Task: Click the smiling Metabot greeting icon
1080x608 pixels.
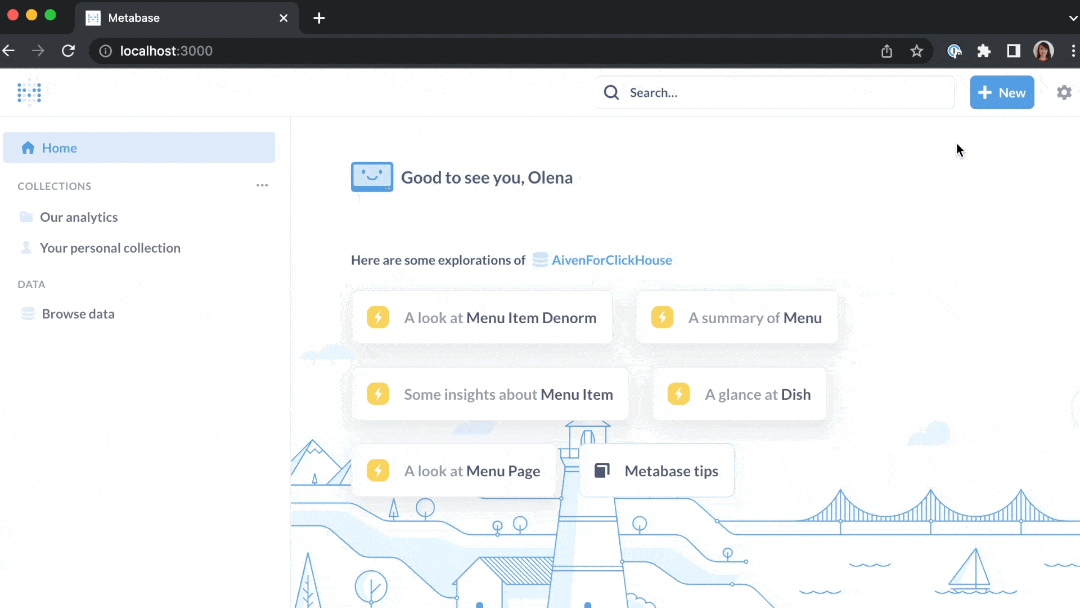Action: click(x=372, y=177)
